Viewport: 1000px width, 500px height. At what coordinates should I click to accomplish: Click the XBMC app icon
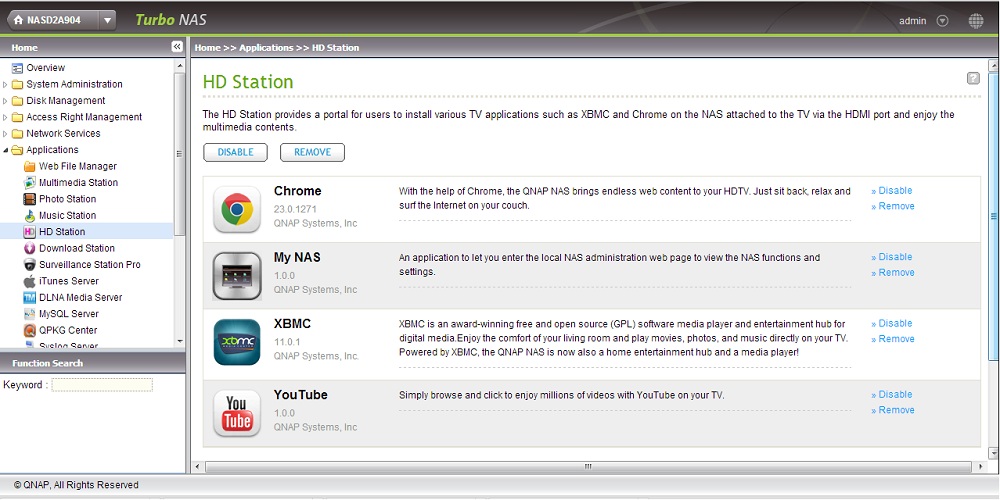[x=237, y=342]
